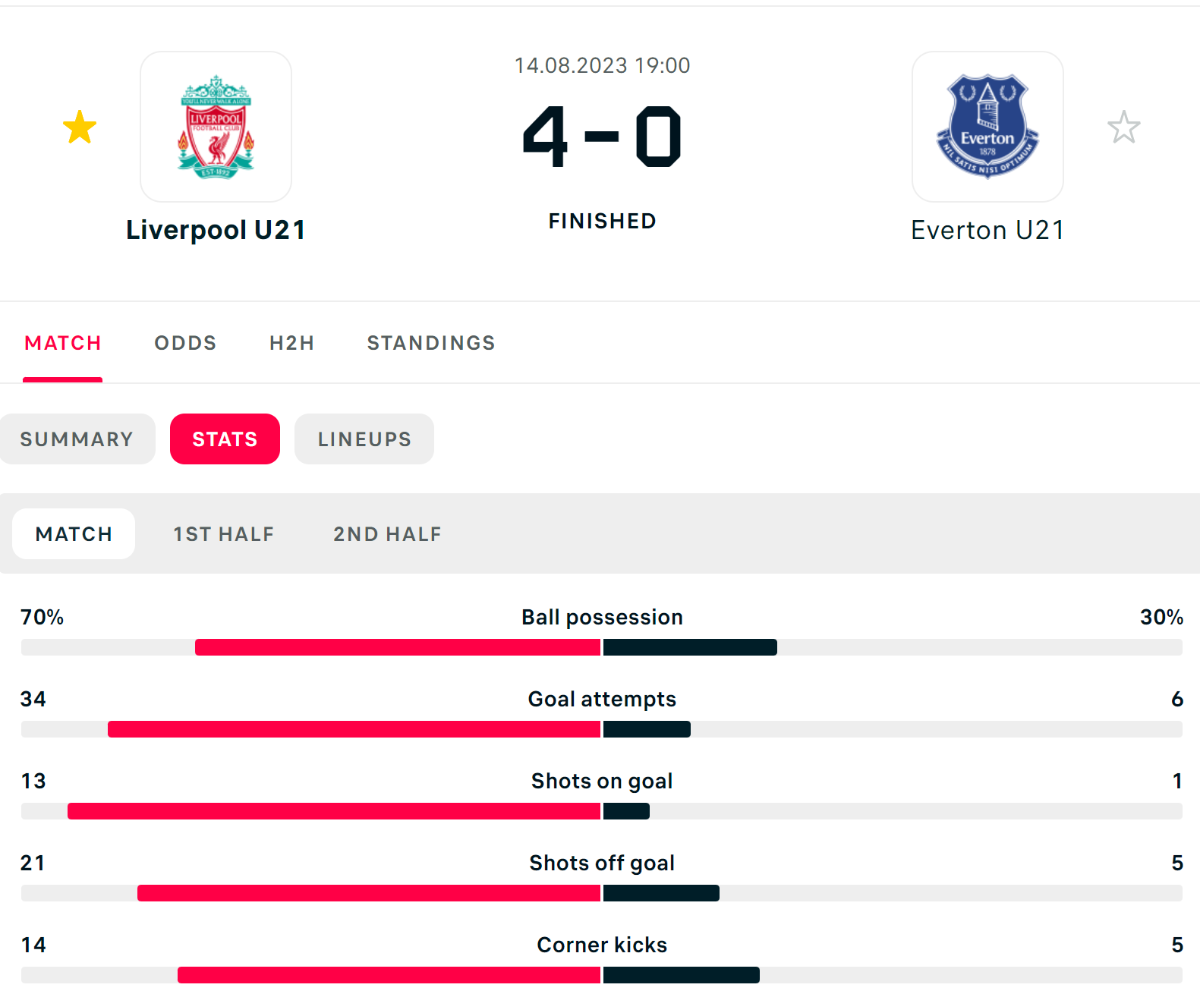The height and width of the screenshot is (994, 1200).
Task: View the team LINEUPS
Action: tap(364, 439)
